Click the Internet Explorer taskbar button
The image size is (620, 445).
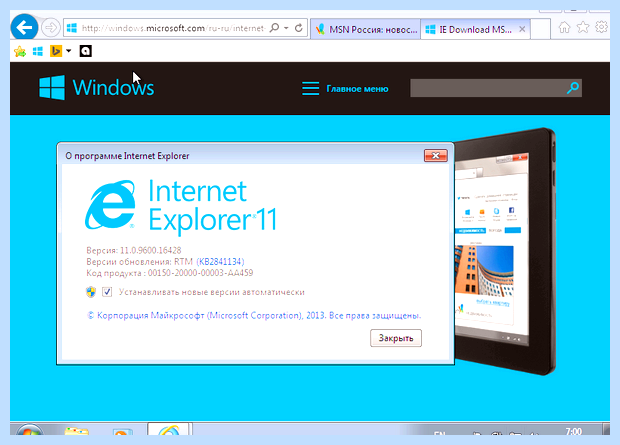[x=169, y=429]
